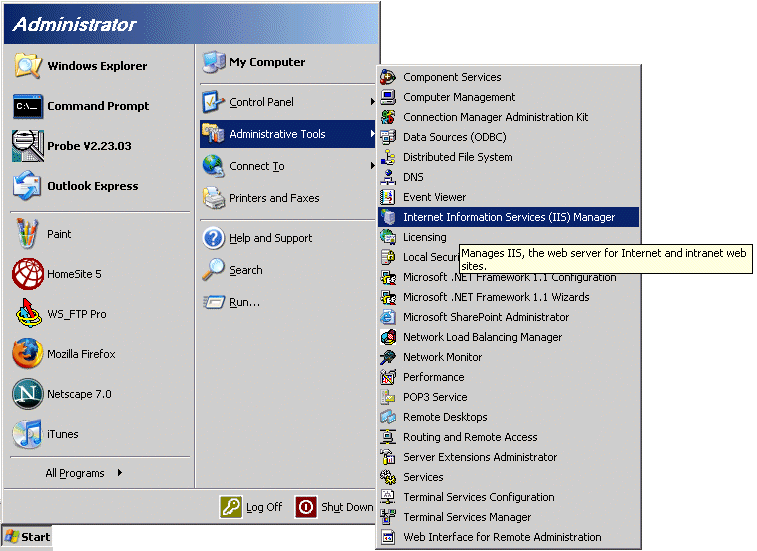Open Routing and Remote Access
This screenshot has height=551, width=757.
click(x=508, y=437)
